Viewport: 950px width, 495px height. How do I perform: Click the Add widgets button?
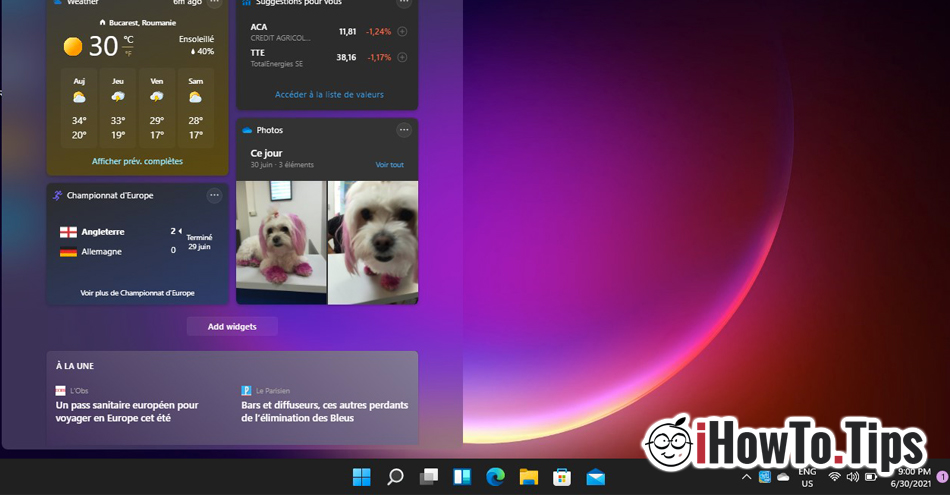(x=232, y=327)
